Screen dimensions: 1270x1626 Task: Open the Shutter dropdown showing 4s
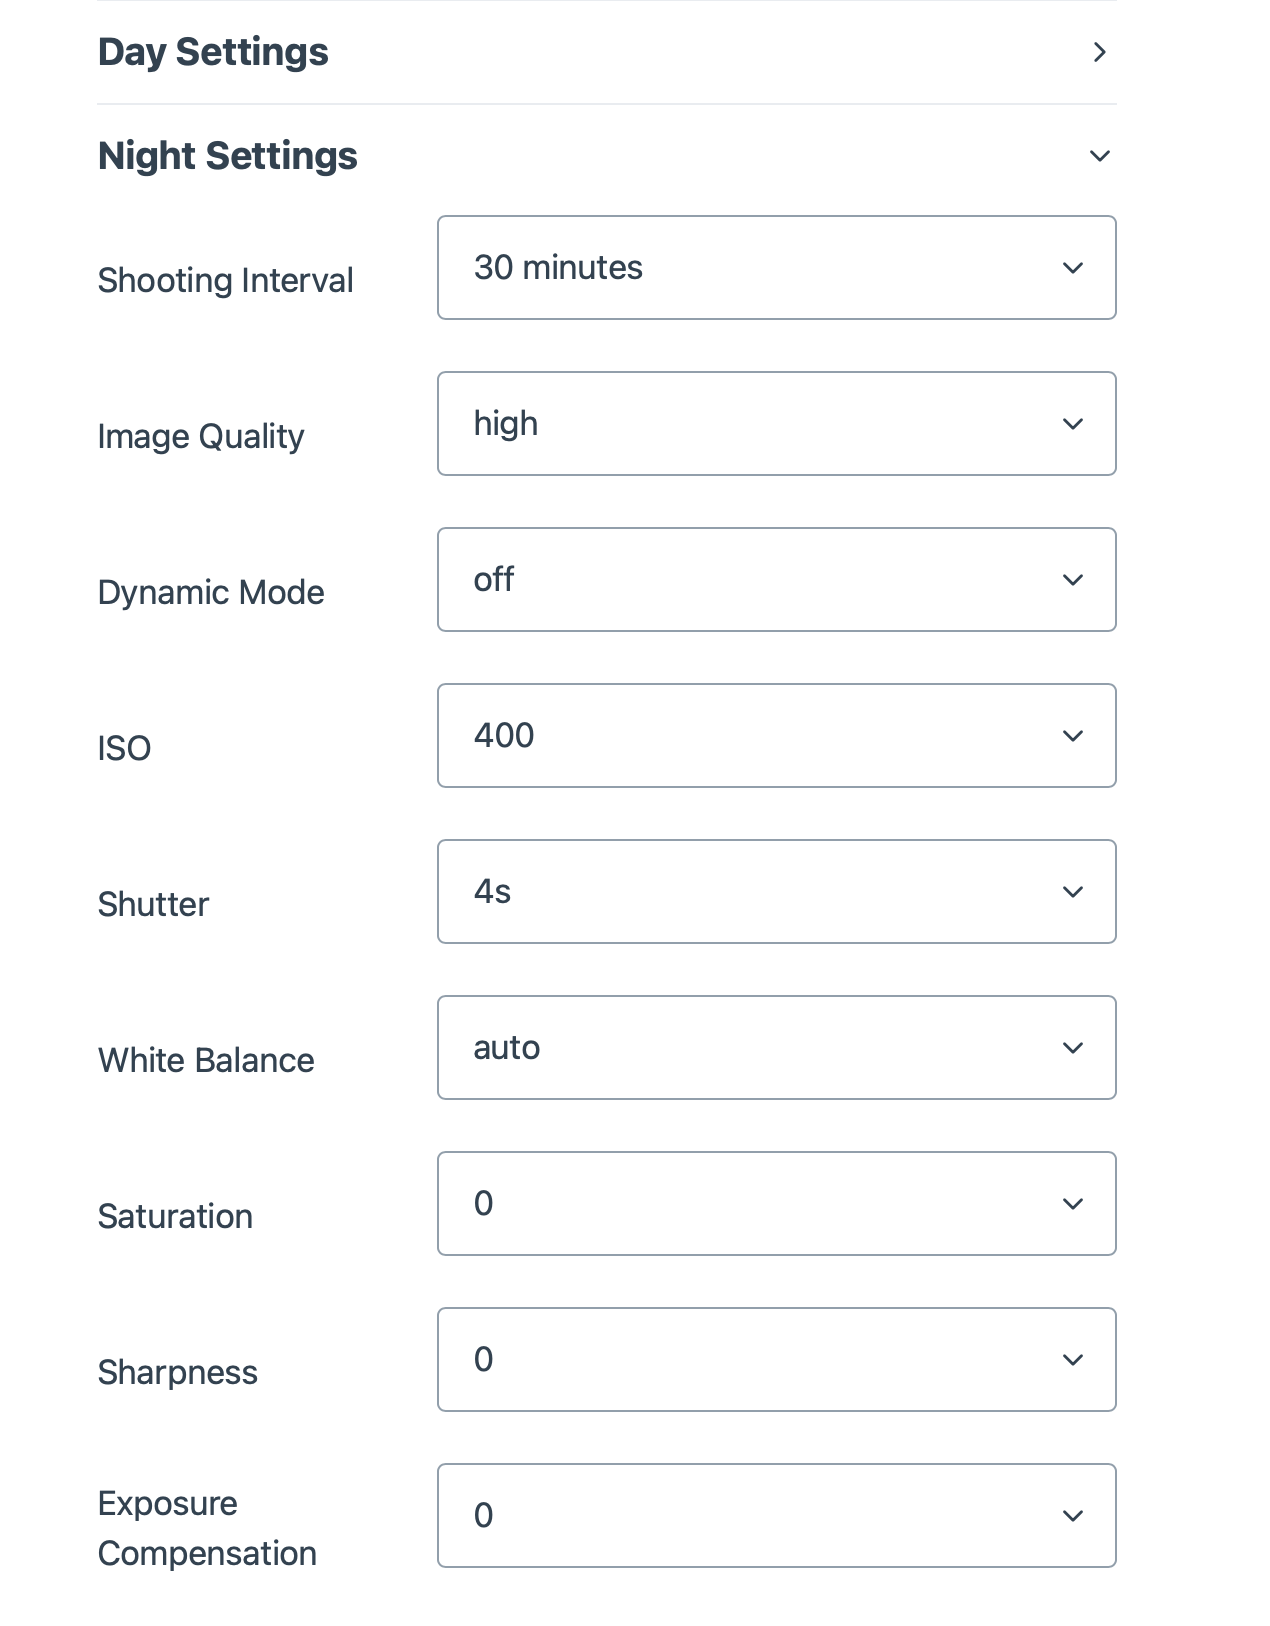coord(776,892)
